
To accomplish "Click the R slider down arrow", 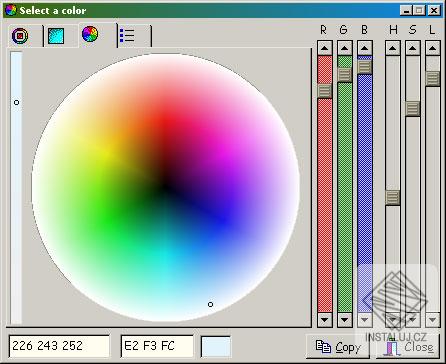I will tap(325, 320).
